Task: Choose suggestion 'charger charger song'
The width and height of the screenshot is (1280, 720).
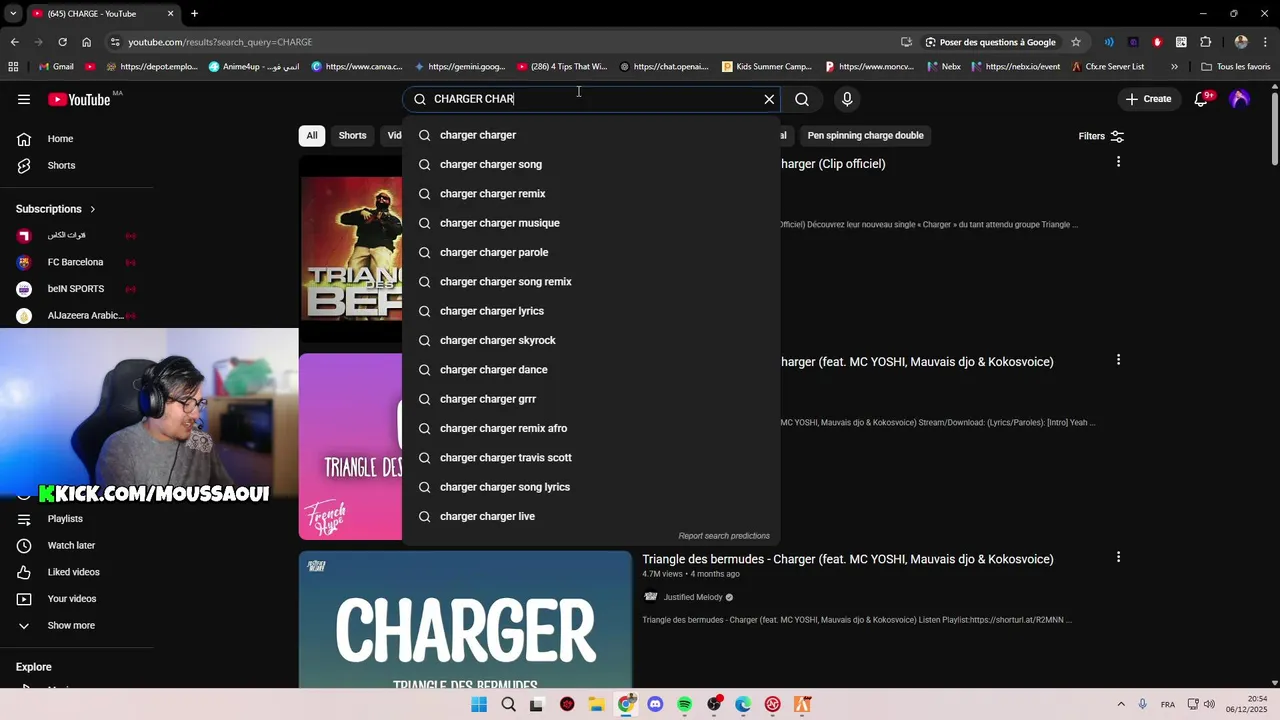Action: [x=591, y=164]
